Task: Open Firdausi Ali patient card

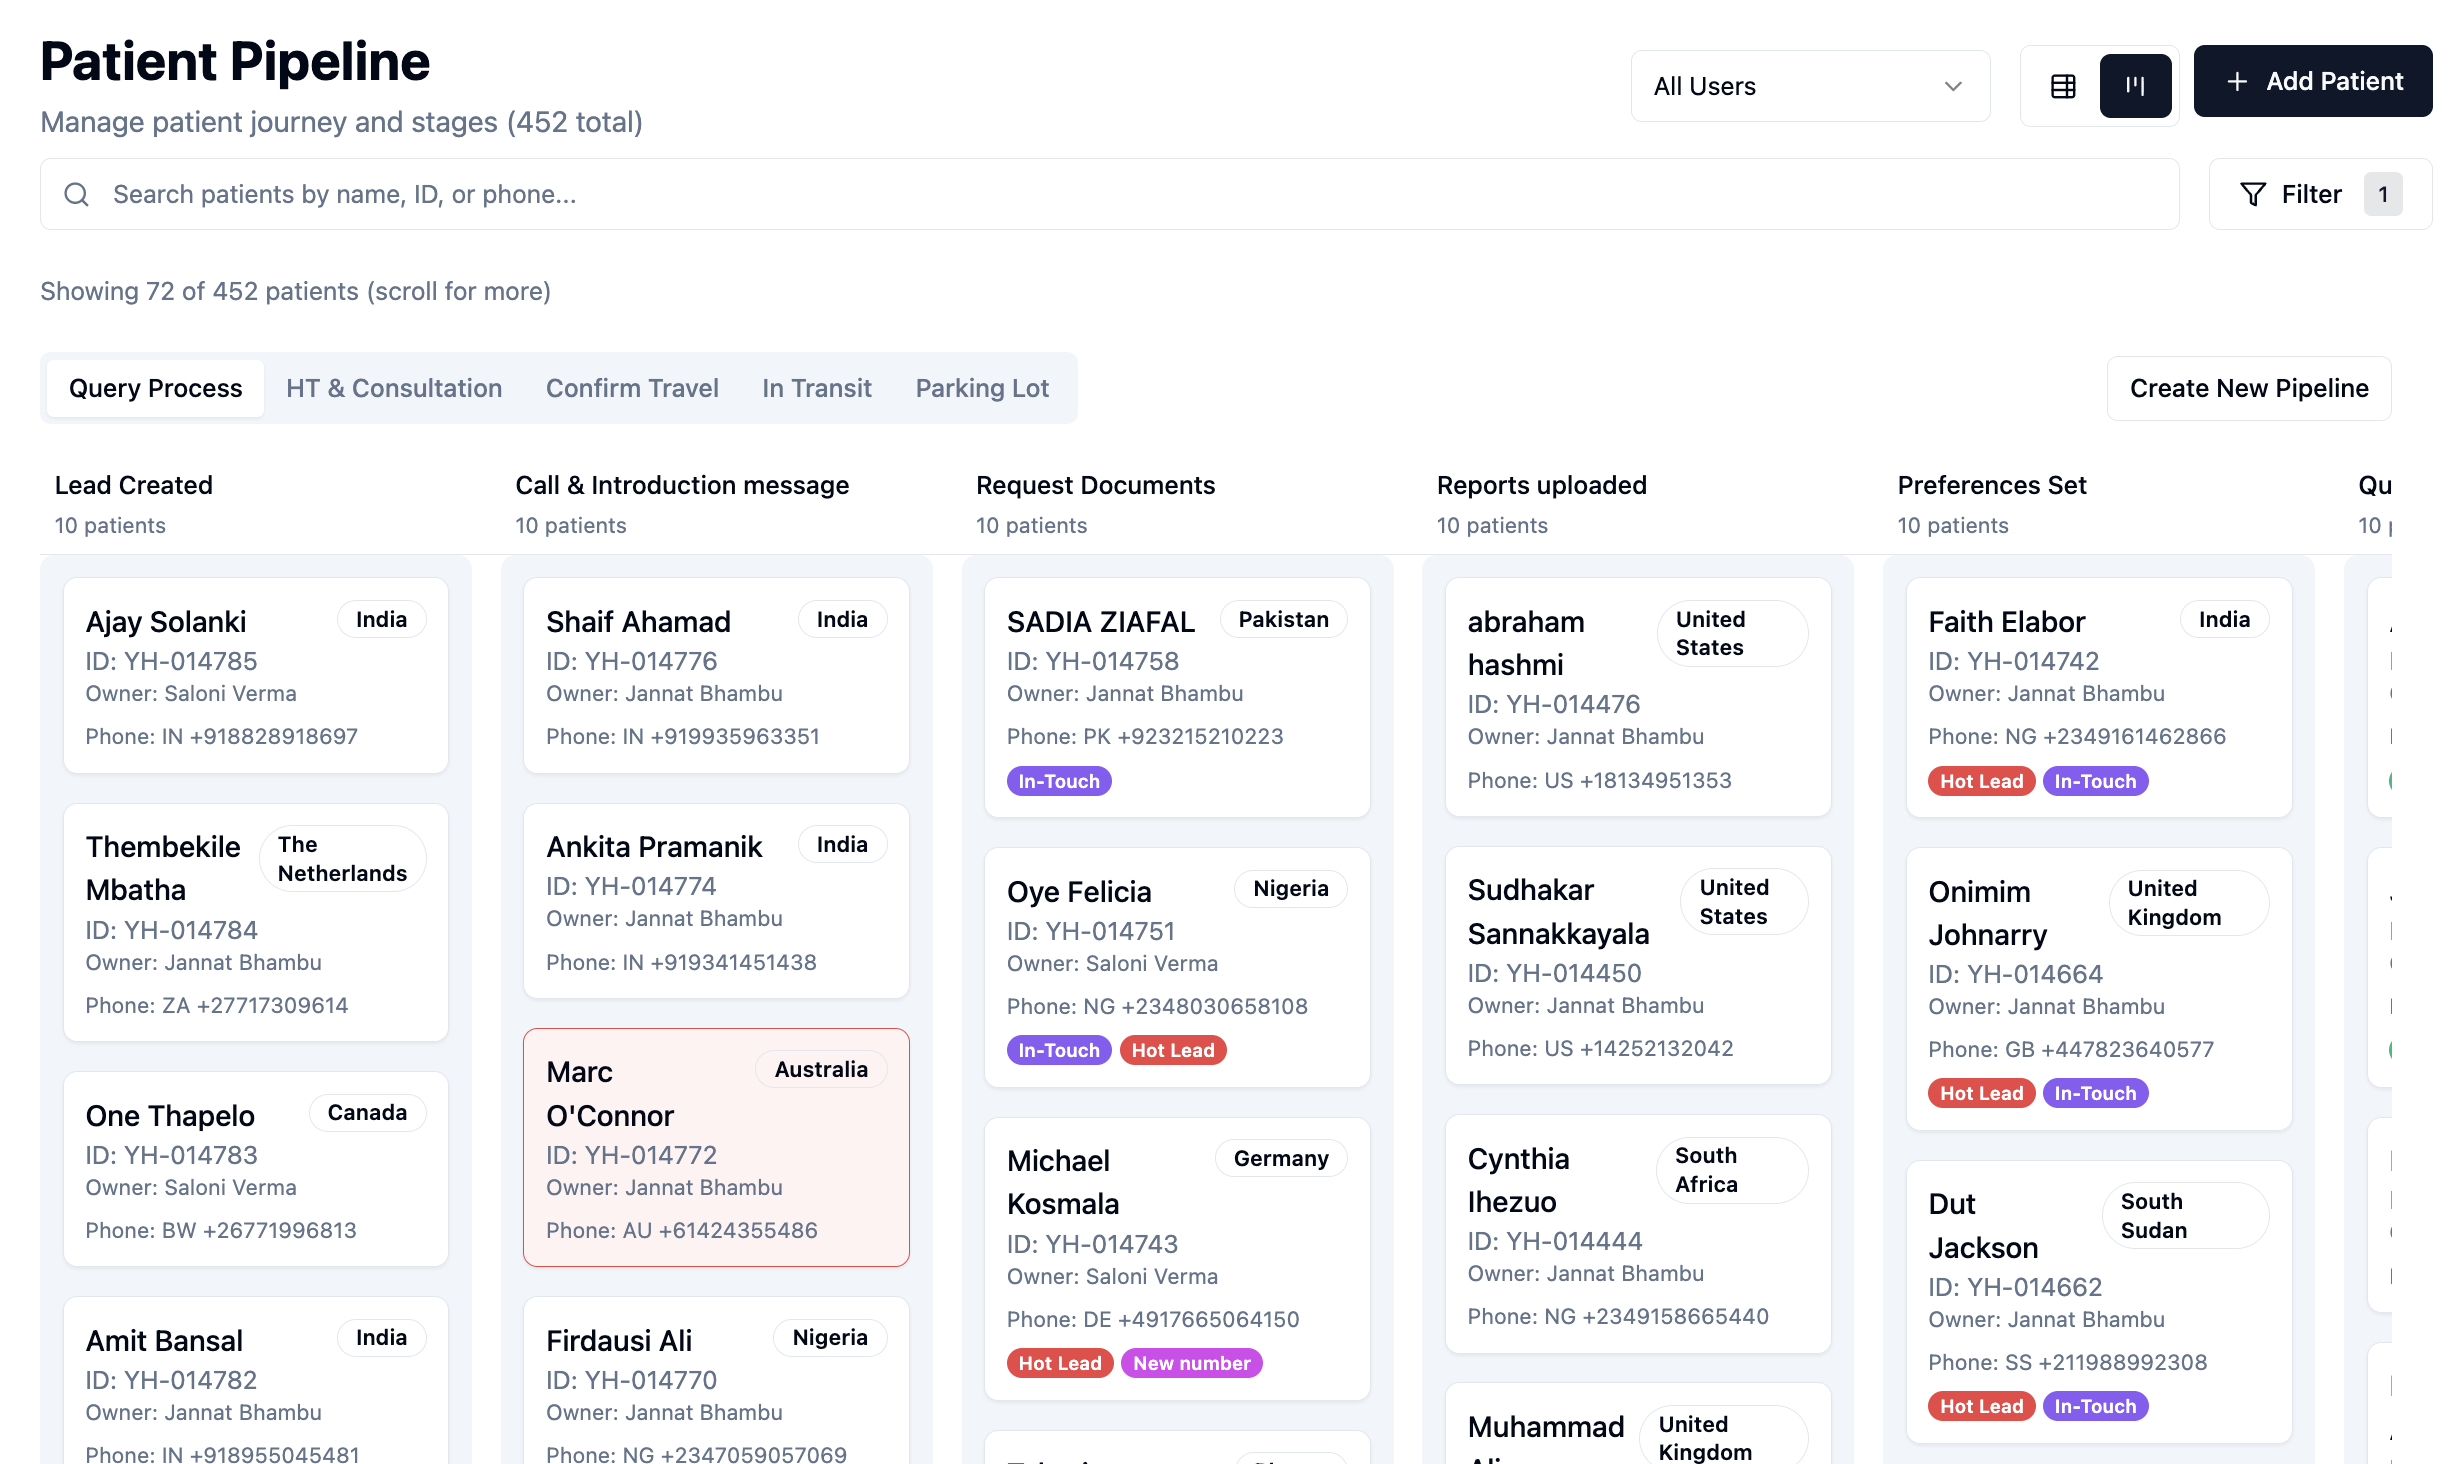Action: tap(716, 1381)
